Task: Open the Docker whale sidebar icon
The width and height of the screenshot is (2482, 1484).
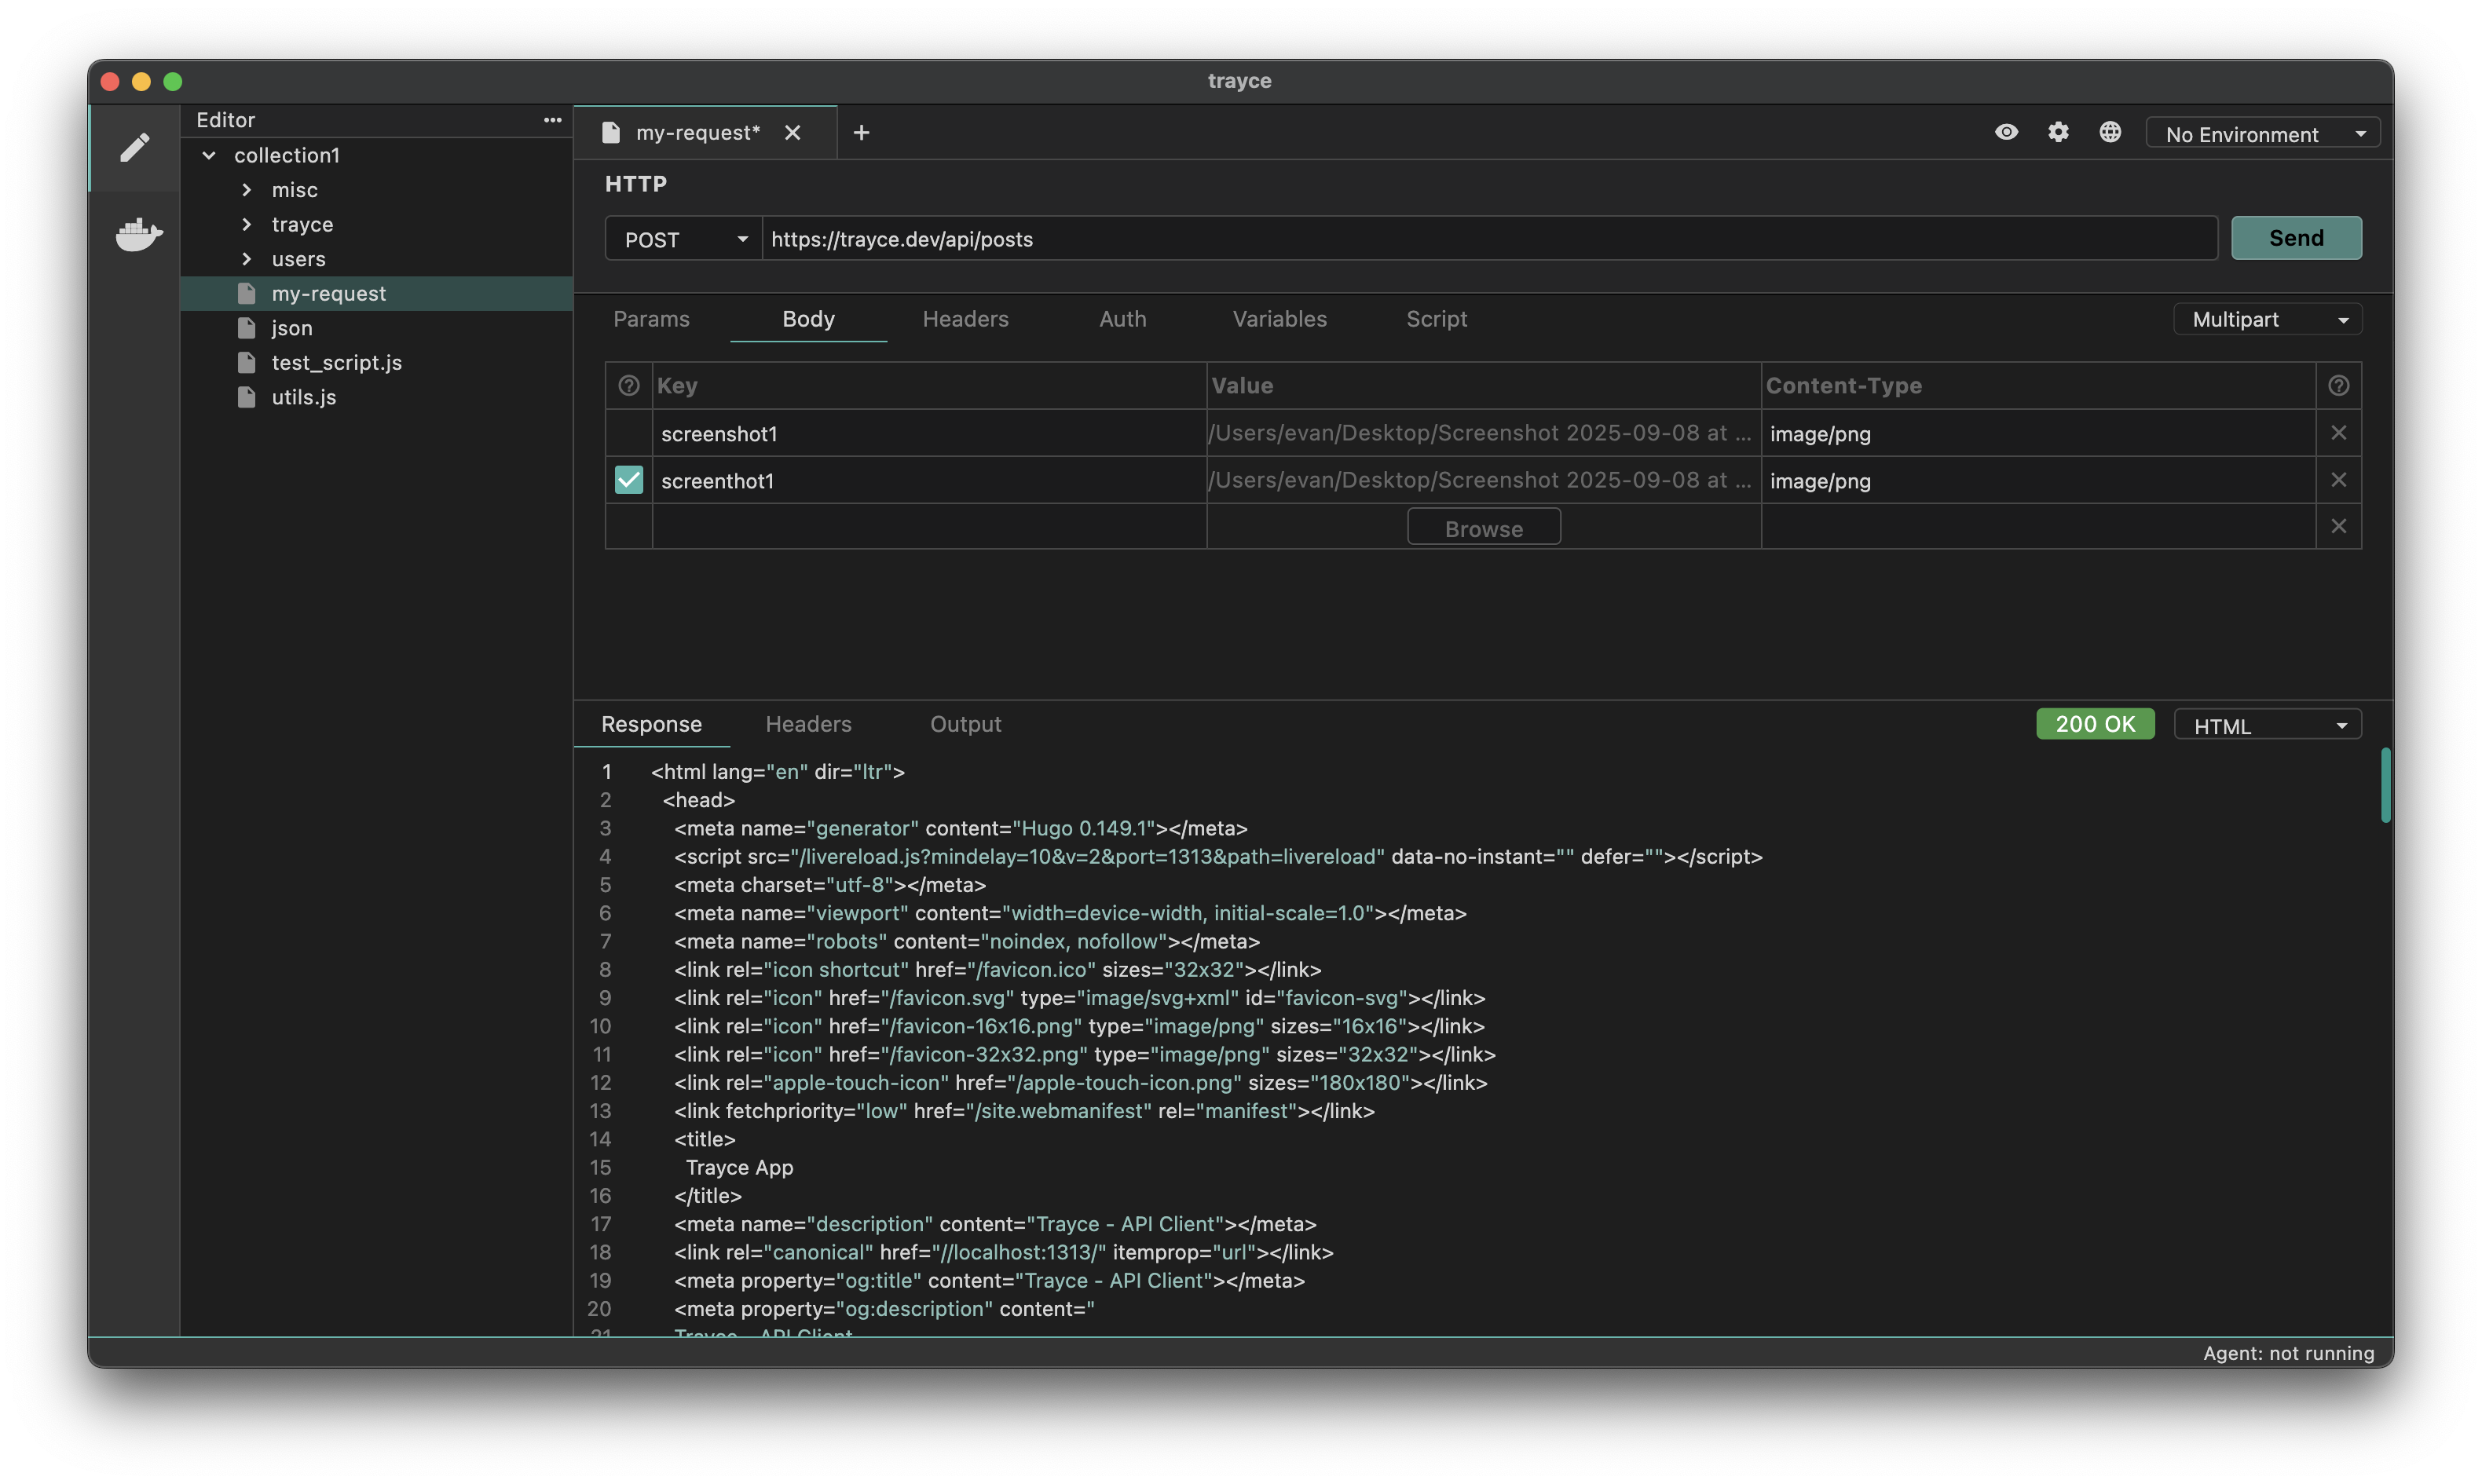Action: click(x=138, y=235)
